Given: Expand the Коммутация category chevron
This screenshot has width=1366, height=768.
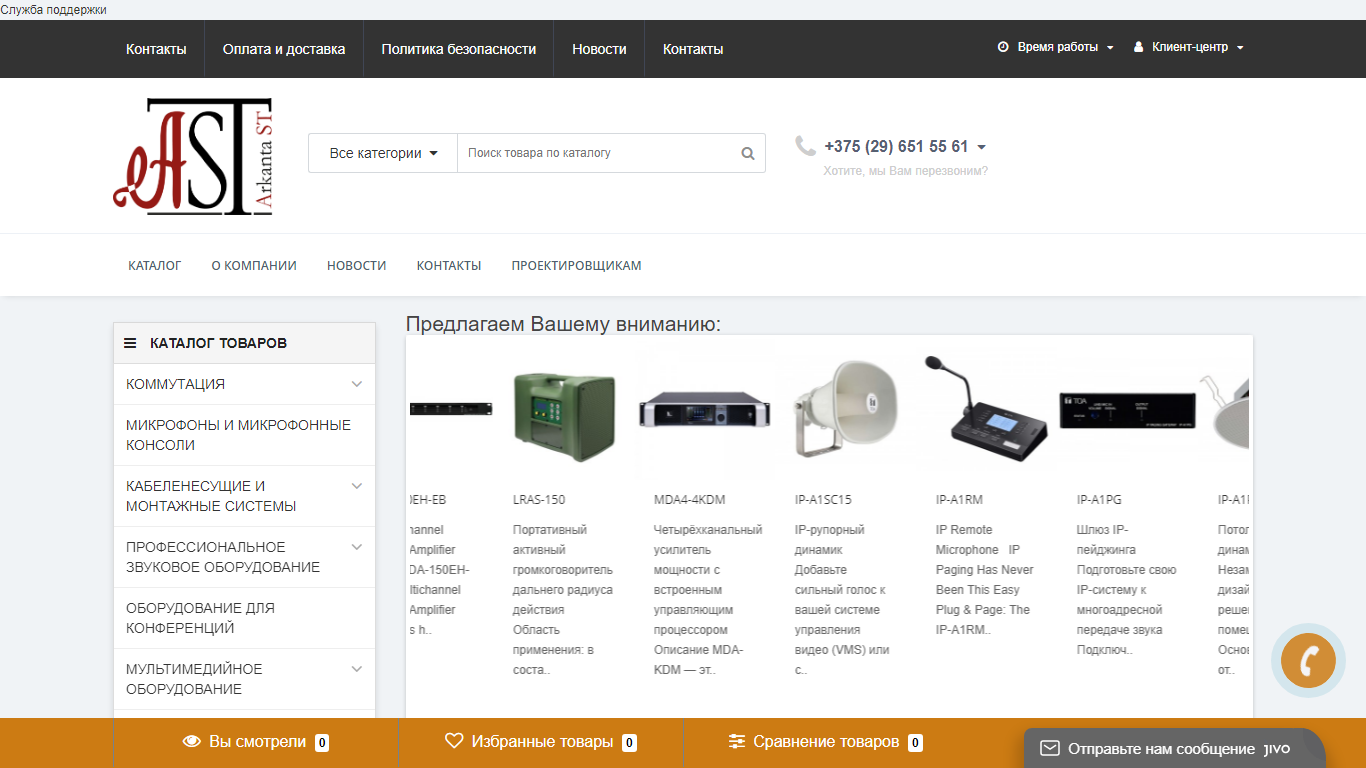Looking at the screenshot, I should coord(357,384).
